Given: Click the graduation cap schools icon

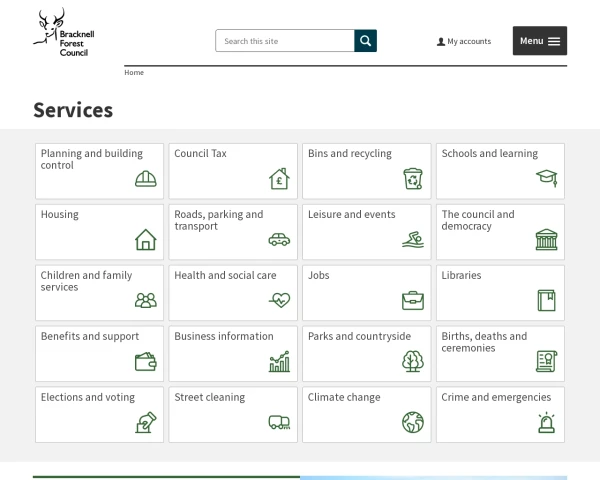Looking at the screenshot, I should (x=546, y=179).
